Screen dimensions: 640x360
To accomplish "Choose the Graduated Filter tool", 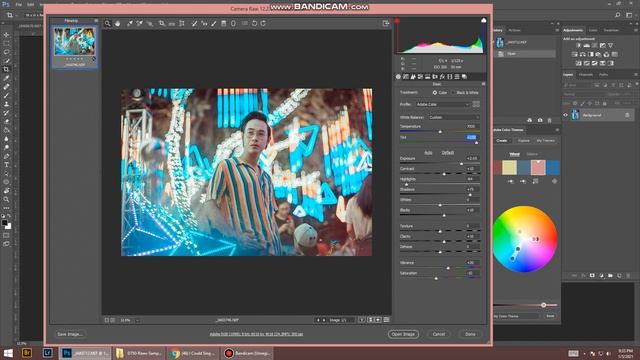I will 224,24.
